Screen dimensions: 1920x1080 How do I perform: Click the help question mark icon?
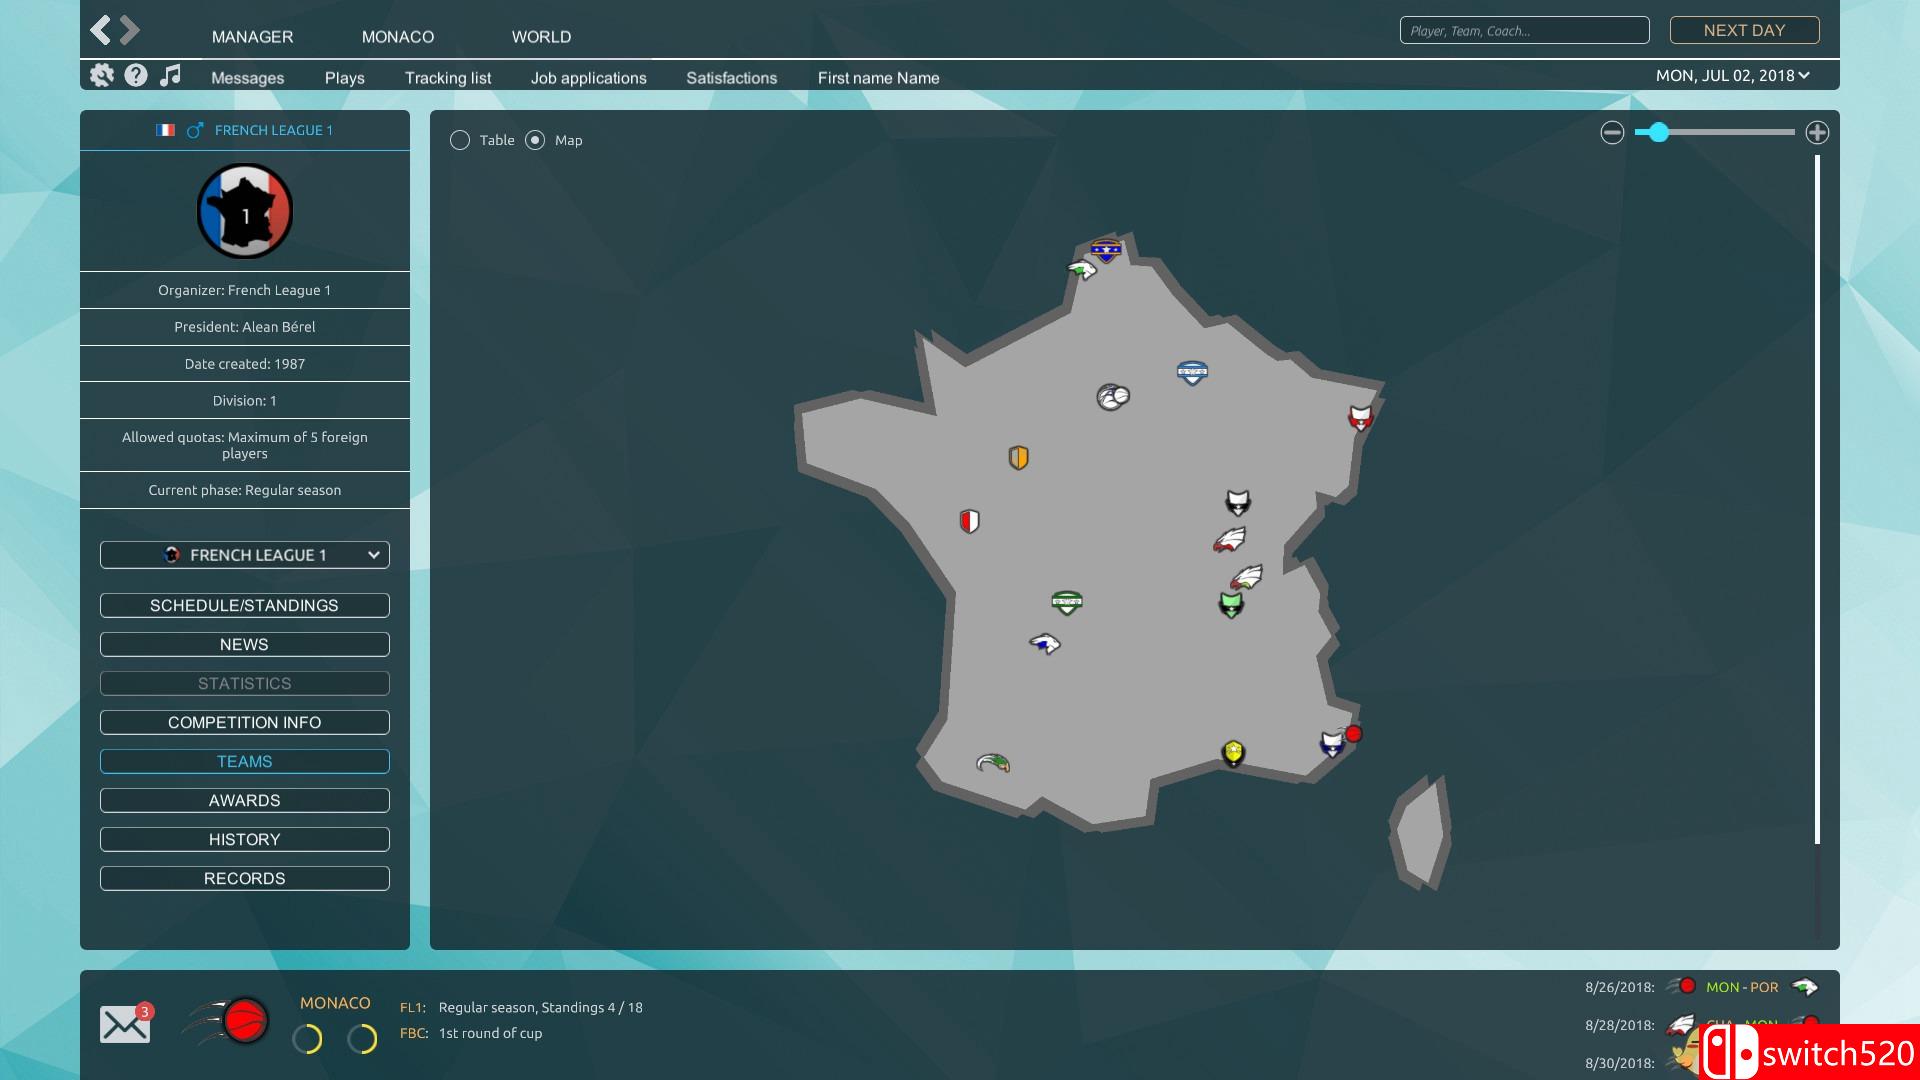pyautogui.click(x=136, y=75)
